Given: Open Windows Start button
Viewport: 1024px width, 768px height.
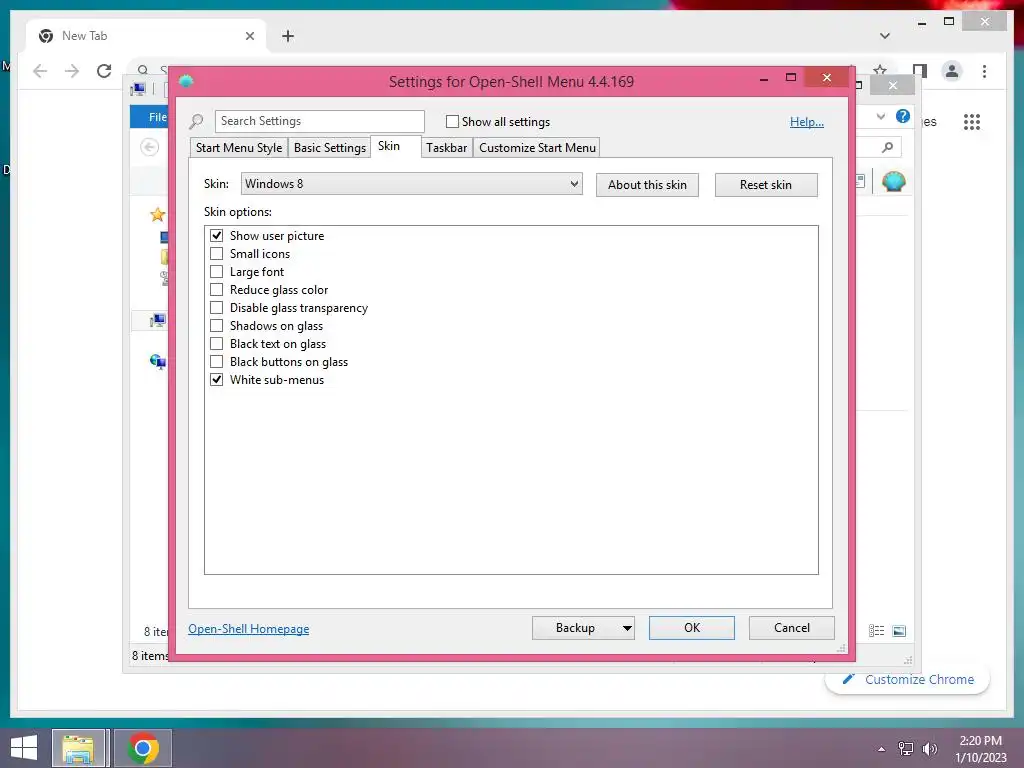Looking at the screenshot, I should click(24, 748).
